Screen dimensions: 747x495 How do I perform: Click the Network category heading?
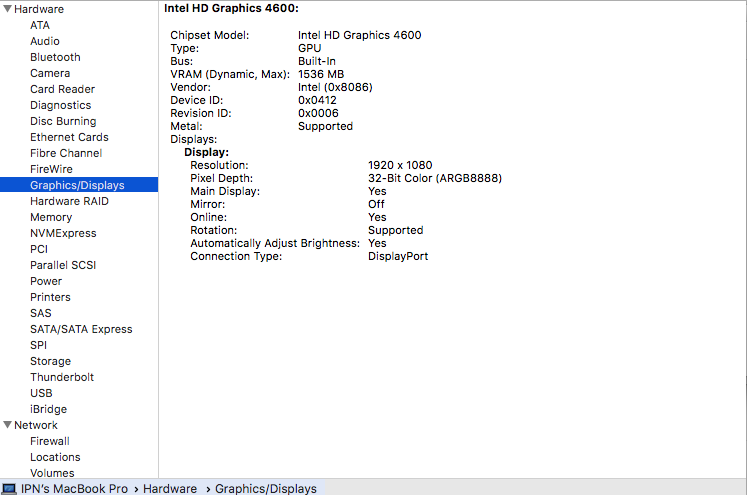click(36, 425)
